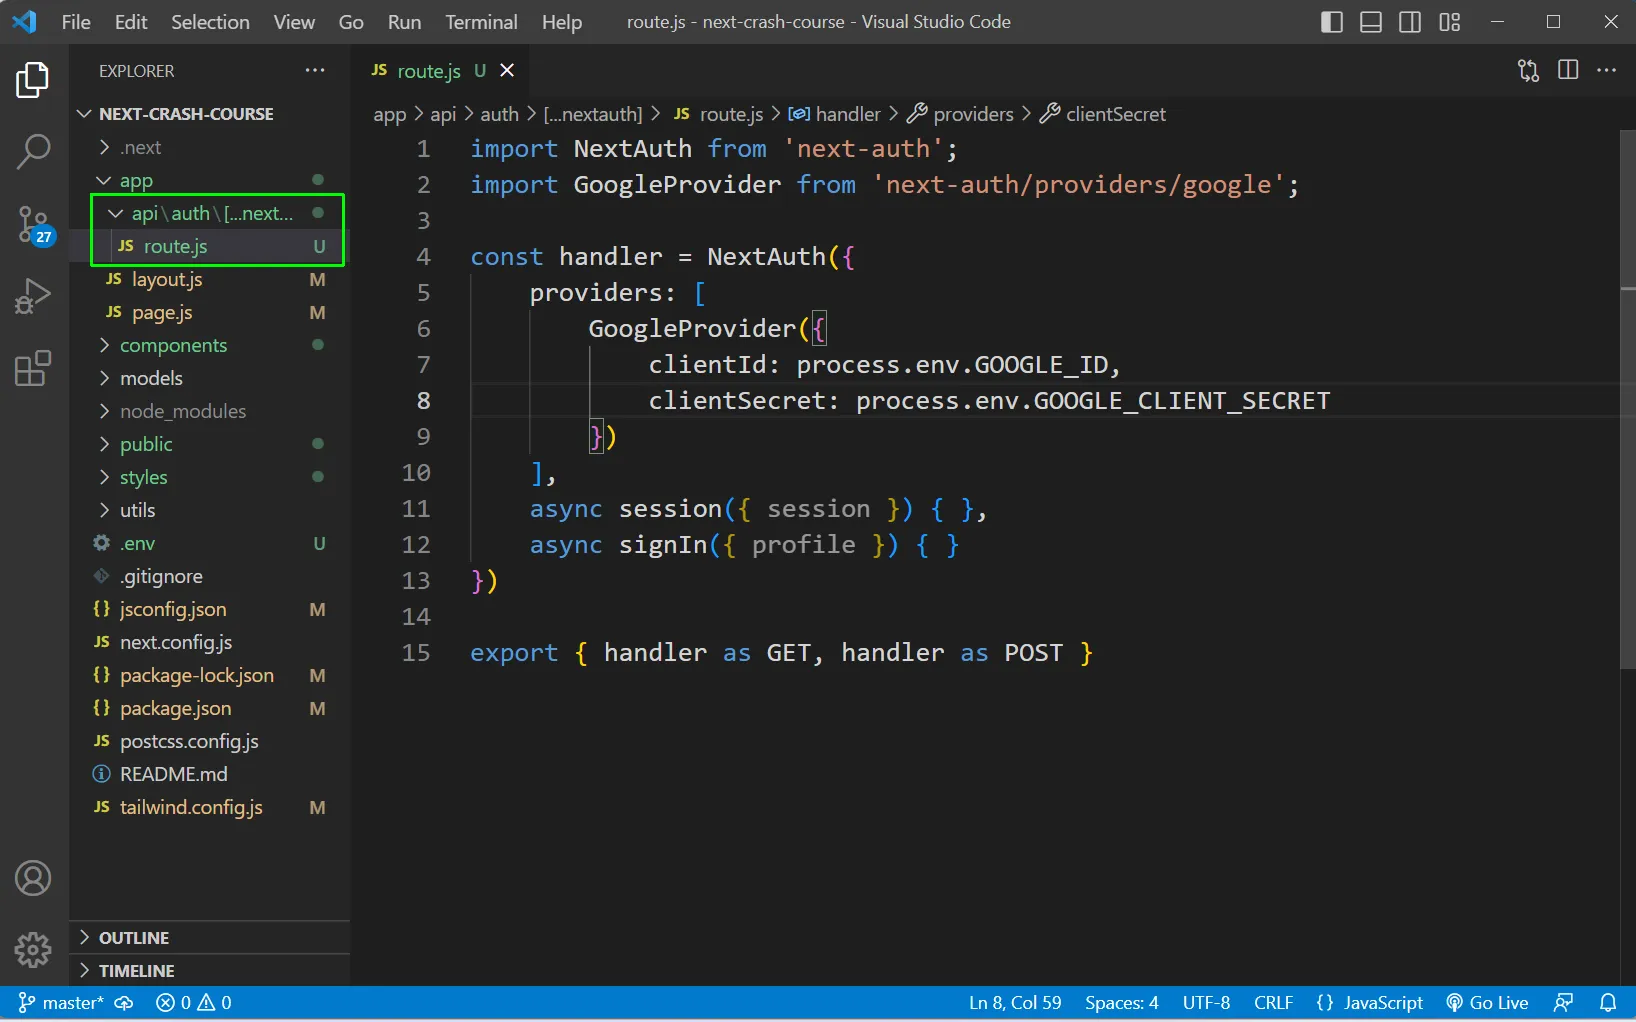Open Source Control view with 27 changes
Viewport: 1636px width, 1022px height.
pyautogui.click(x=35, y=225)
